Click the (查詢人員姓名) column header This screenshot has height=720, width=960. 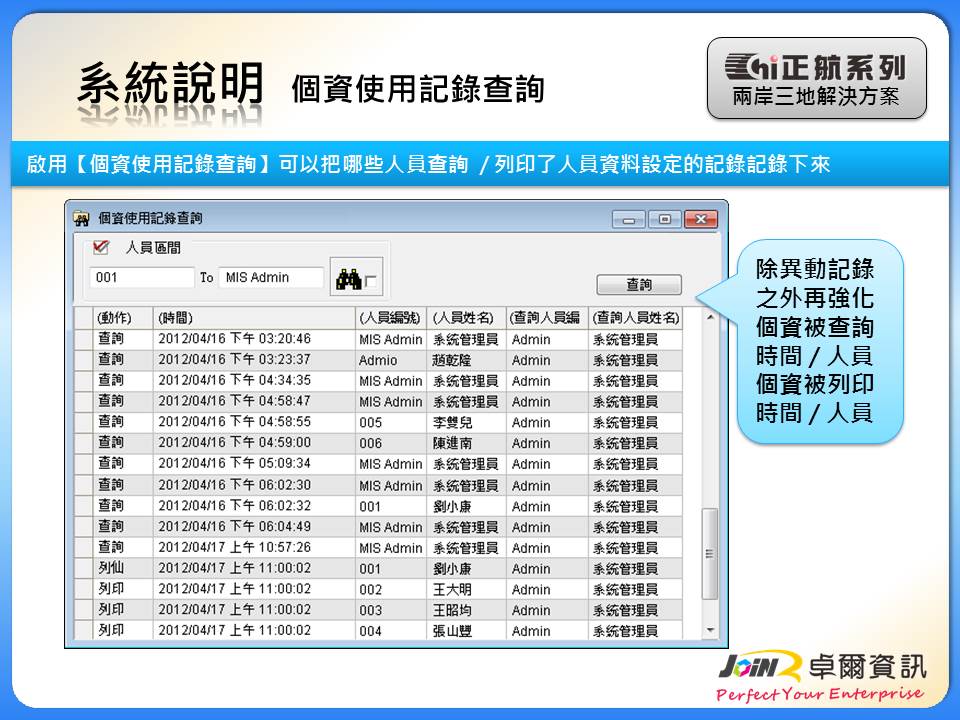tap(636, 317)
